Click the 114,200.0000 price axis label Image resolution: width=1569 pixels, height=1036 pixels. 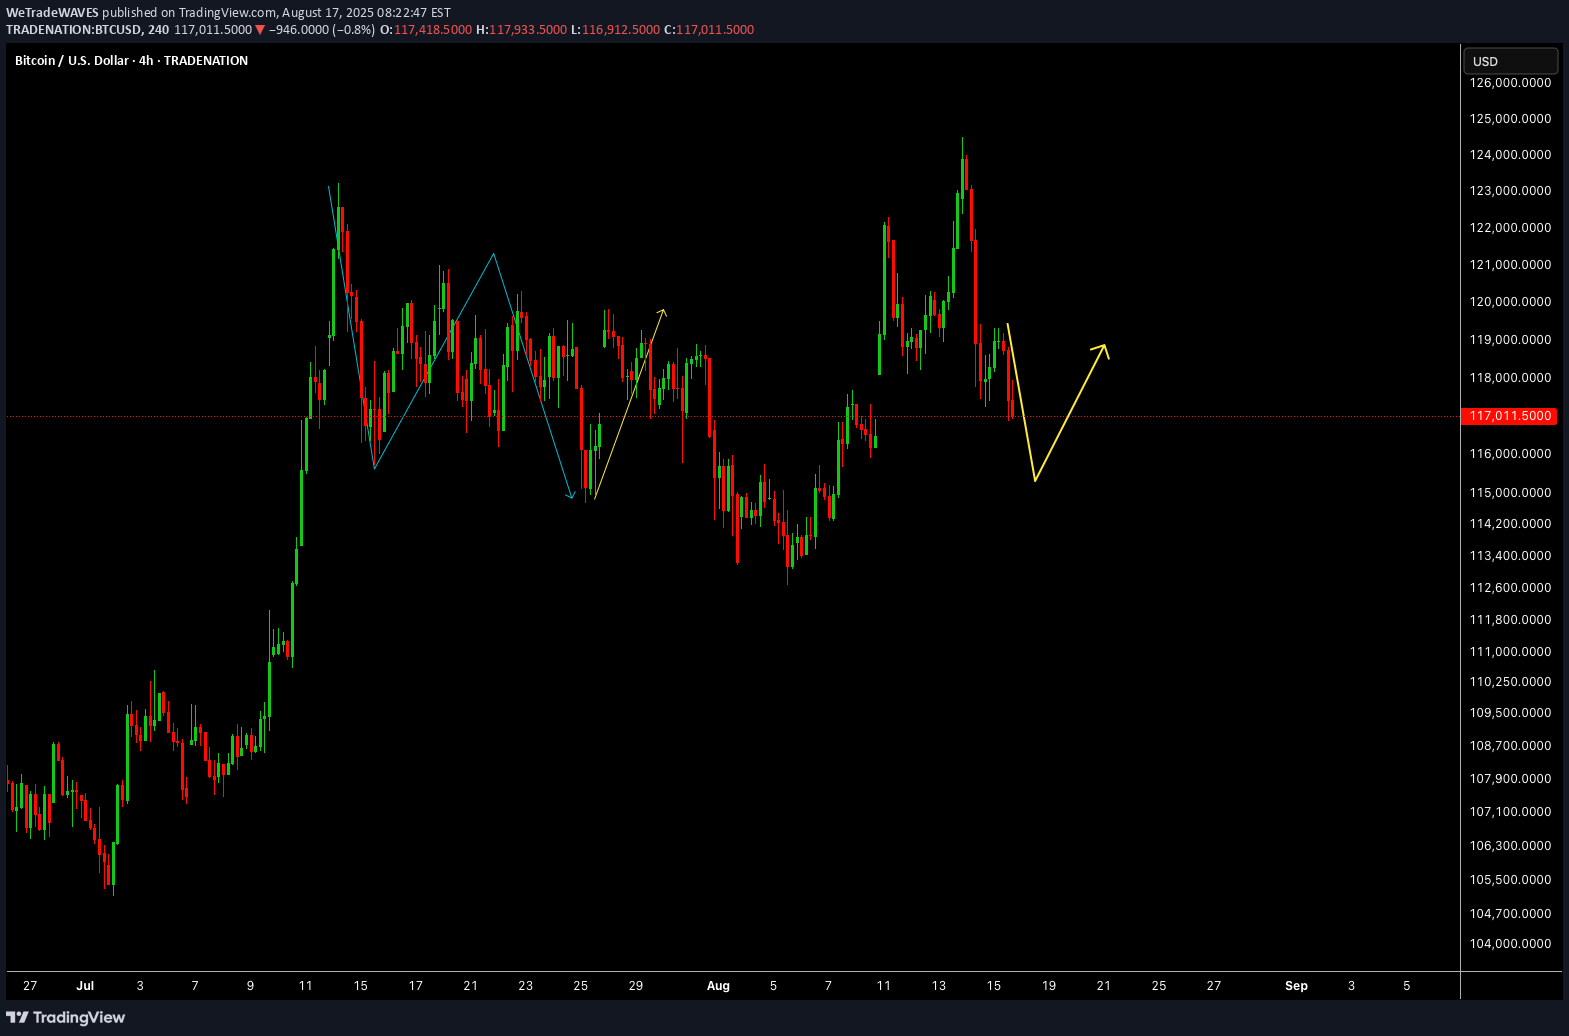coord(1510,523)
